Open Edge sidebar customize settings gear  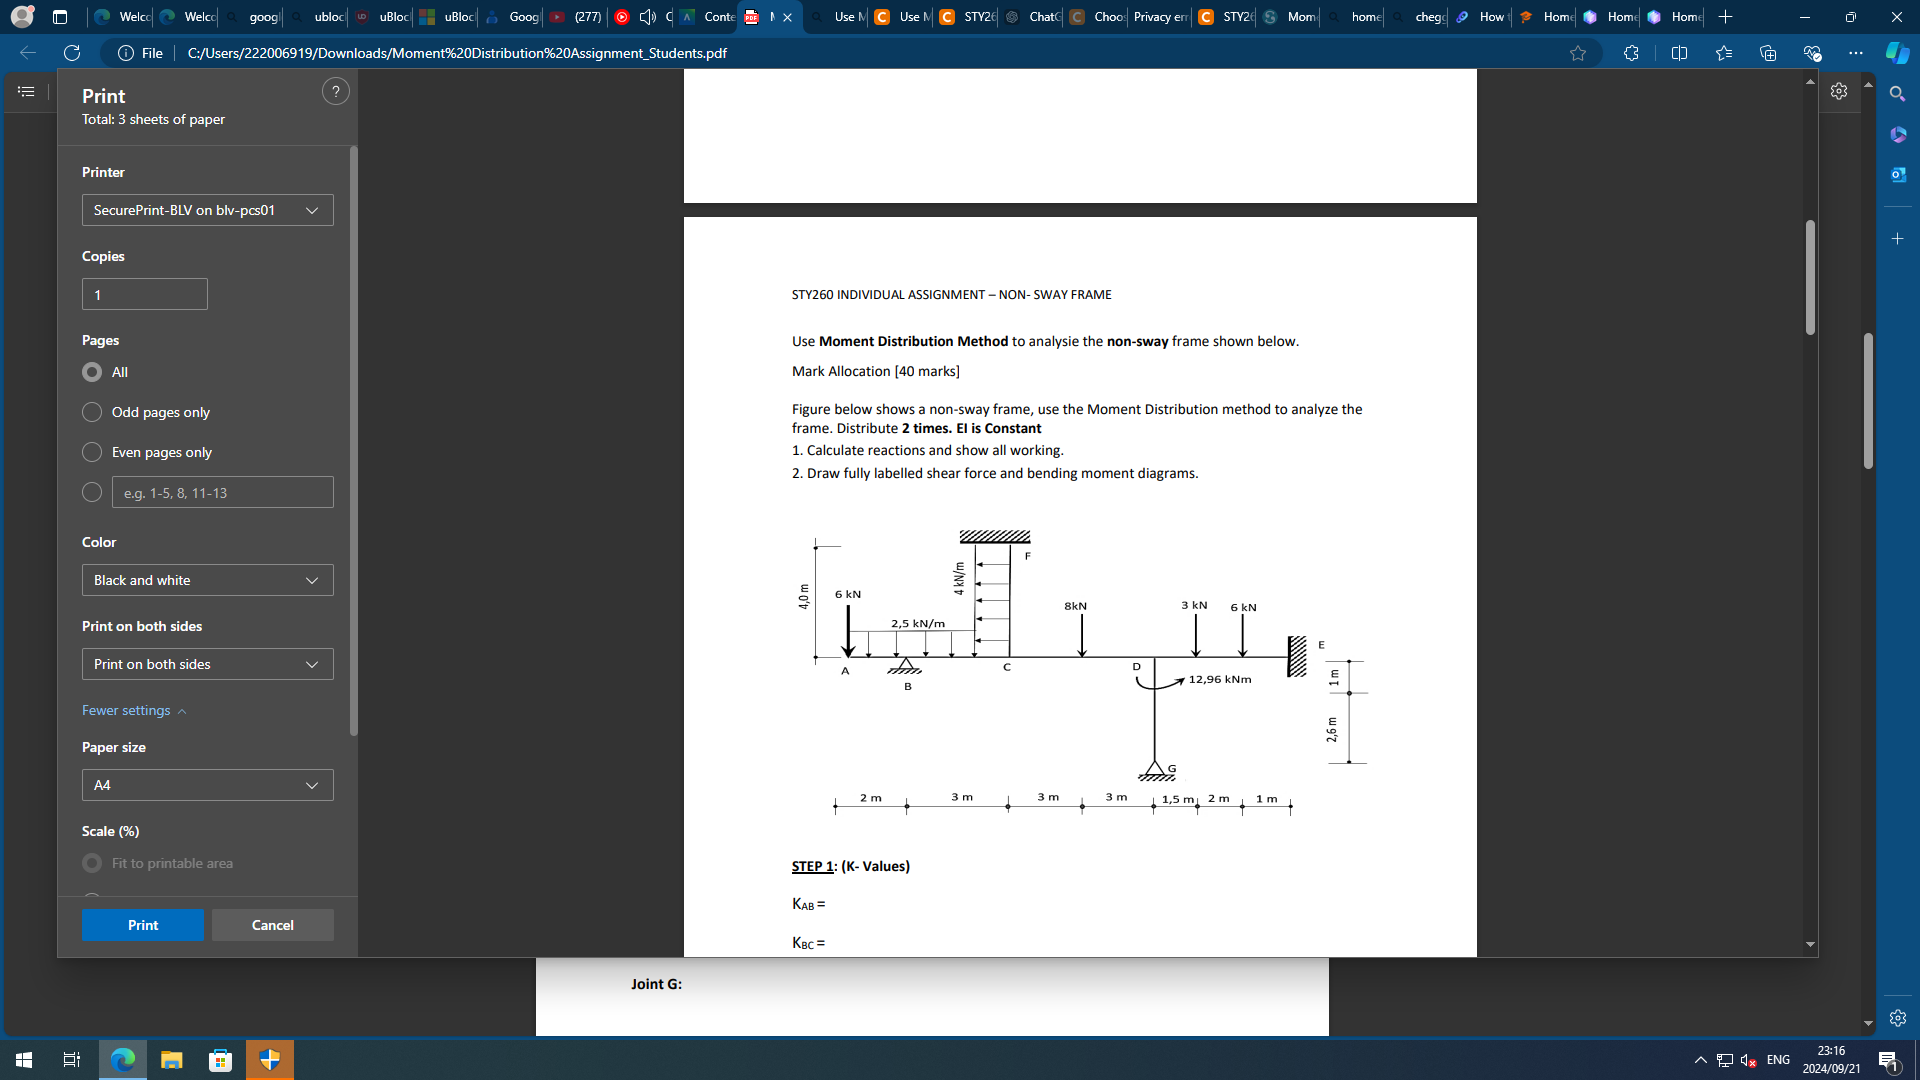[x=1897, y=1018]
